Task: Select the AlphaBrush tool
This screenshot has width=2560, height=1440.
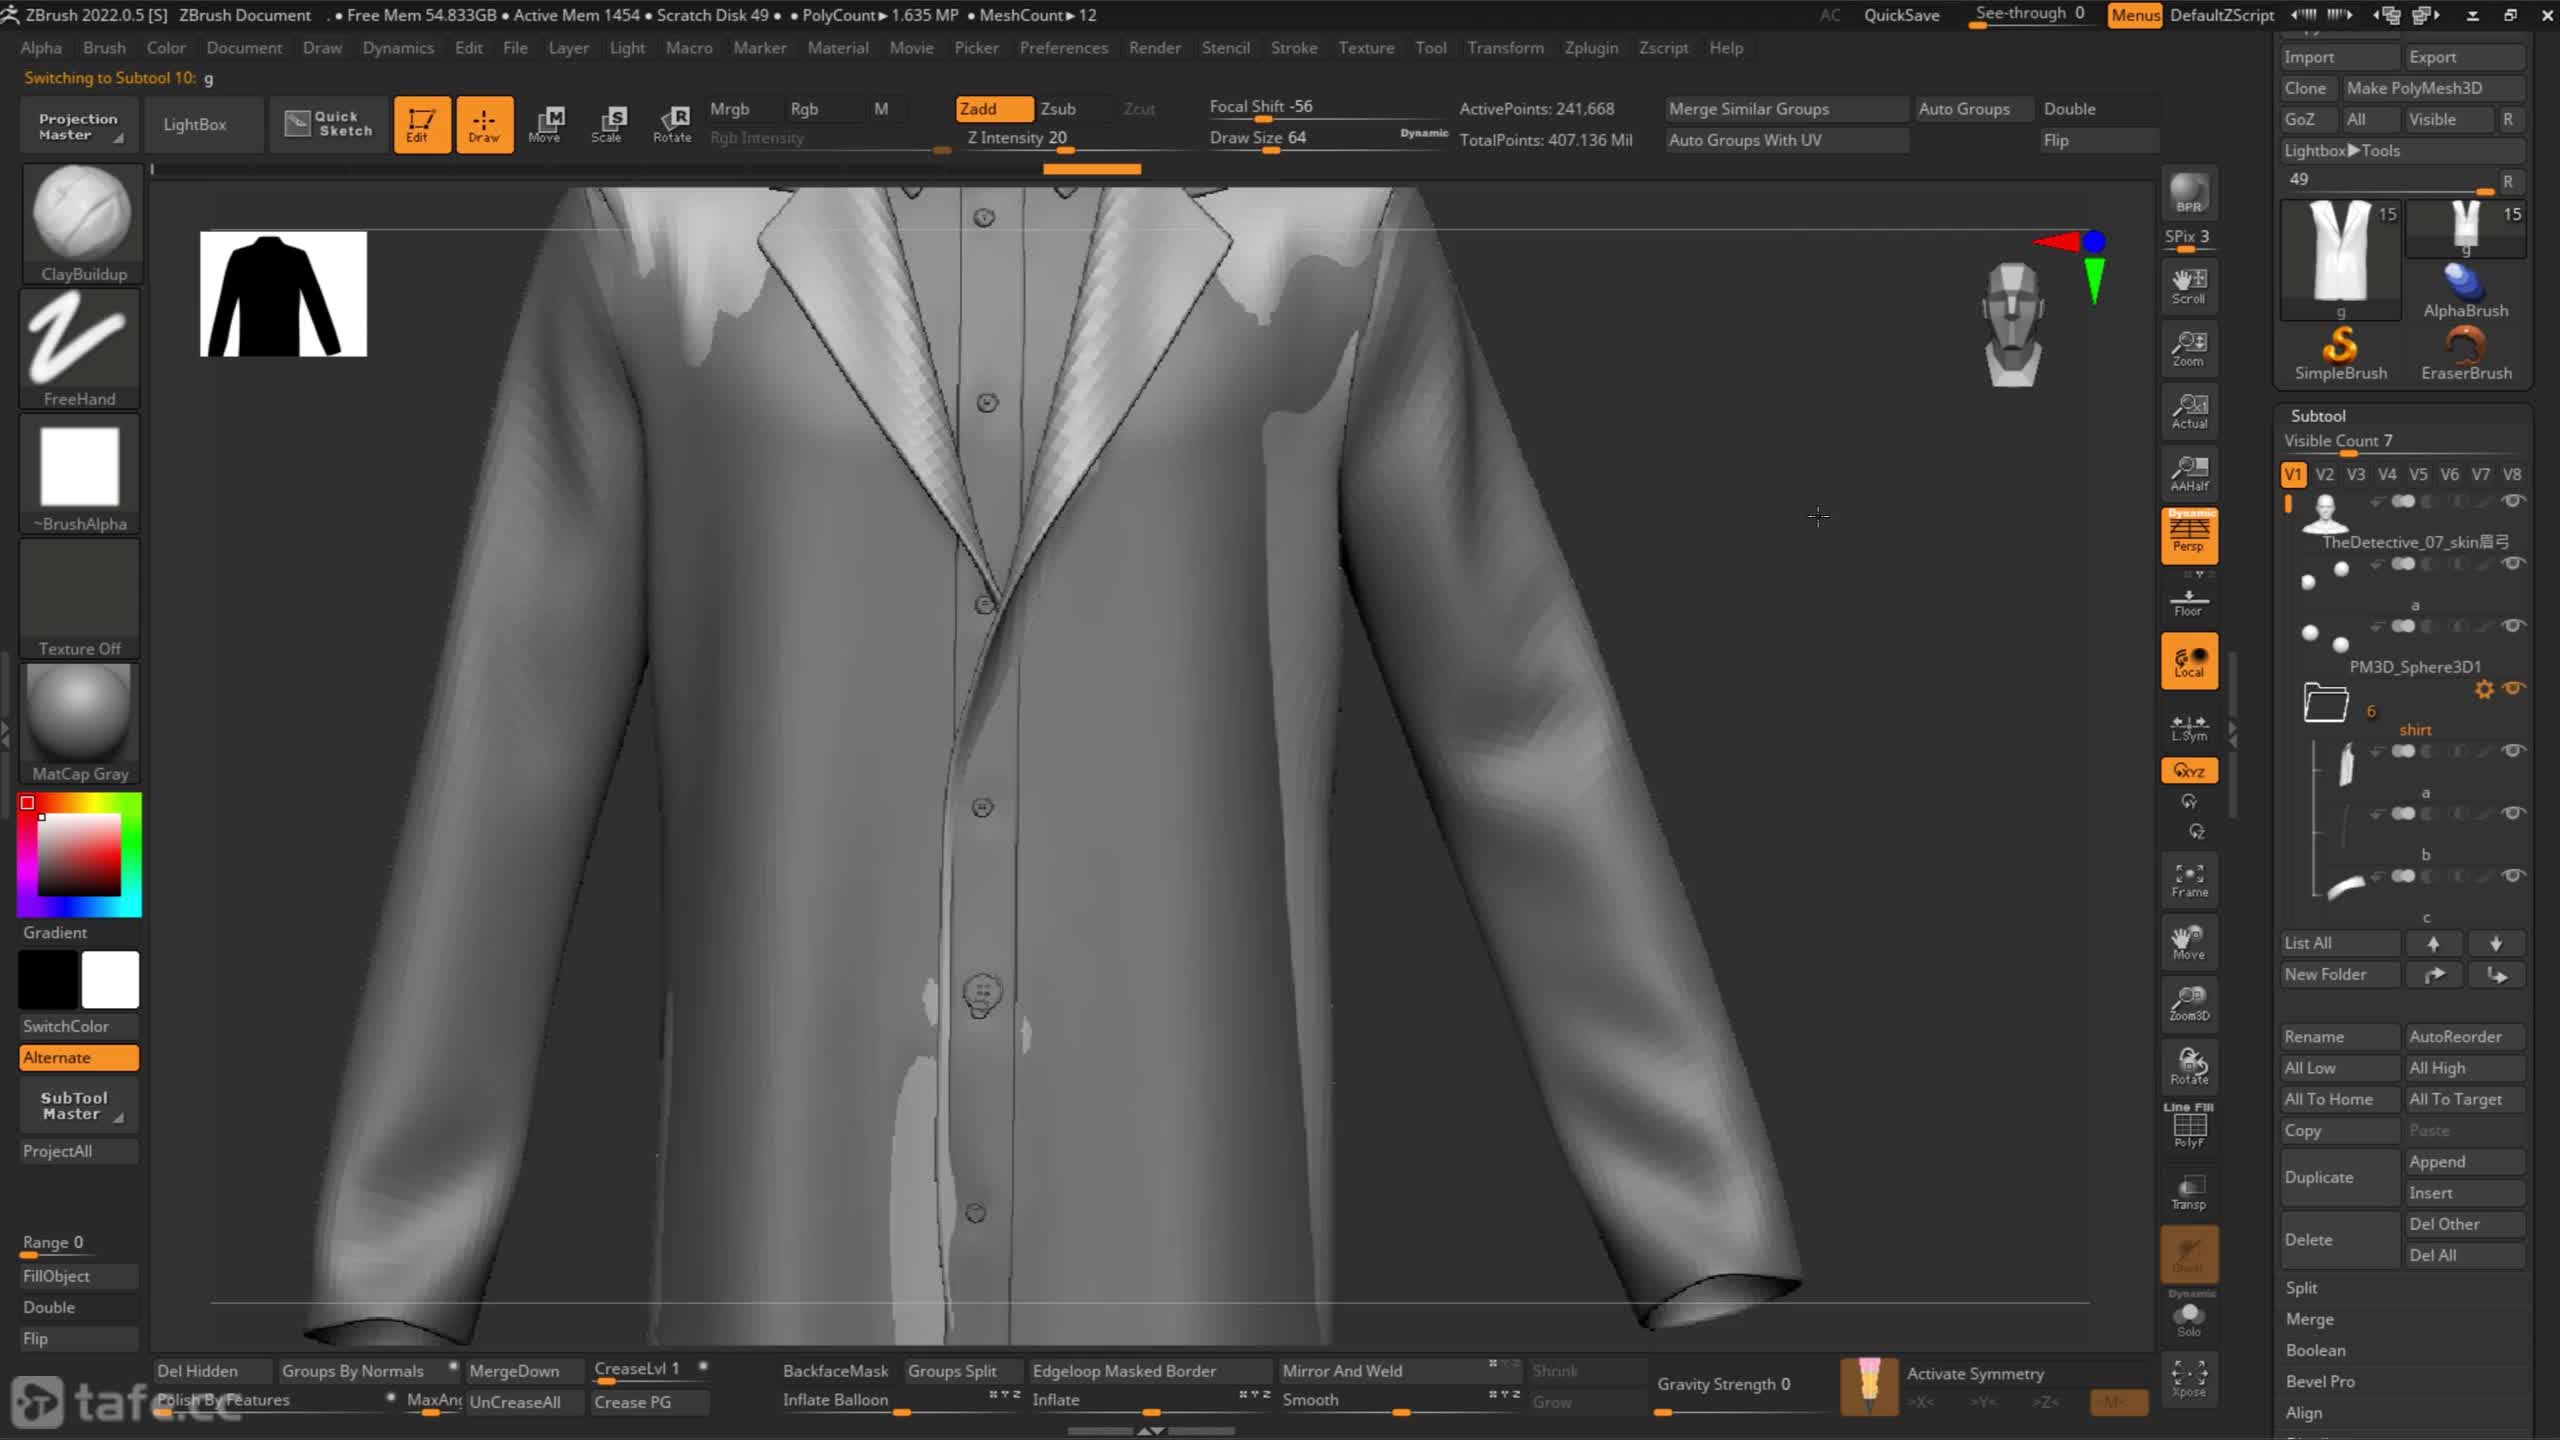Action: click(2466, 292)
